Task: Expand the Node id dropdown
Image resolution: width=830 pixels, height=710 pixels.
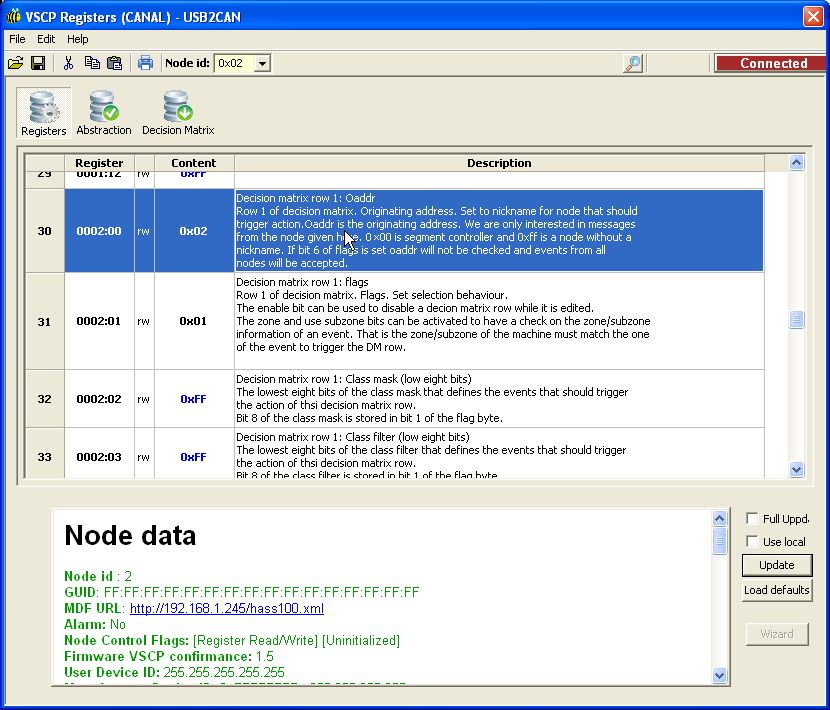Action: pyautogui.click(x=262, y=63)
